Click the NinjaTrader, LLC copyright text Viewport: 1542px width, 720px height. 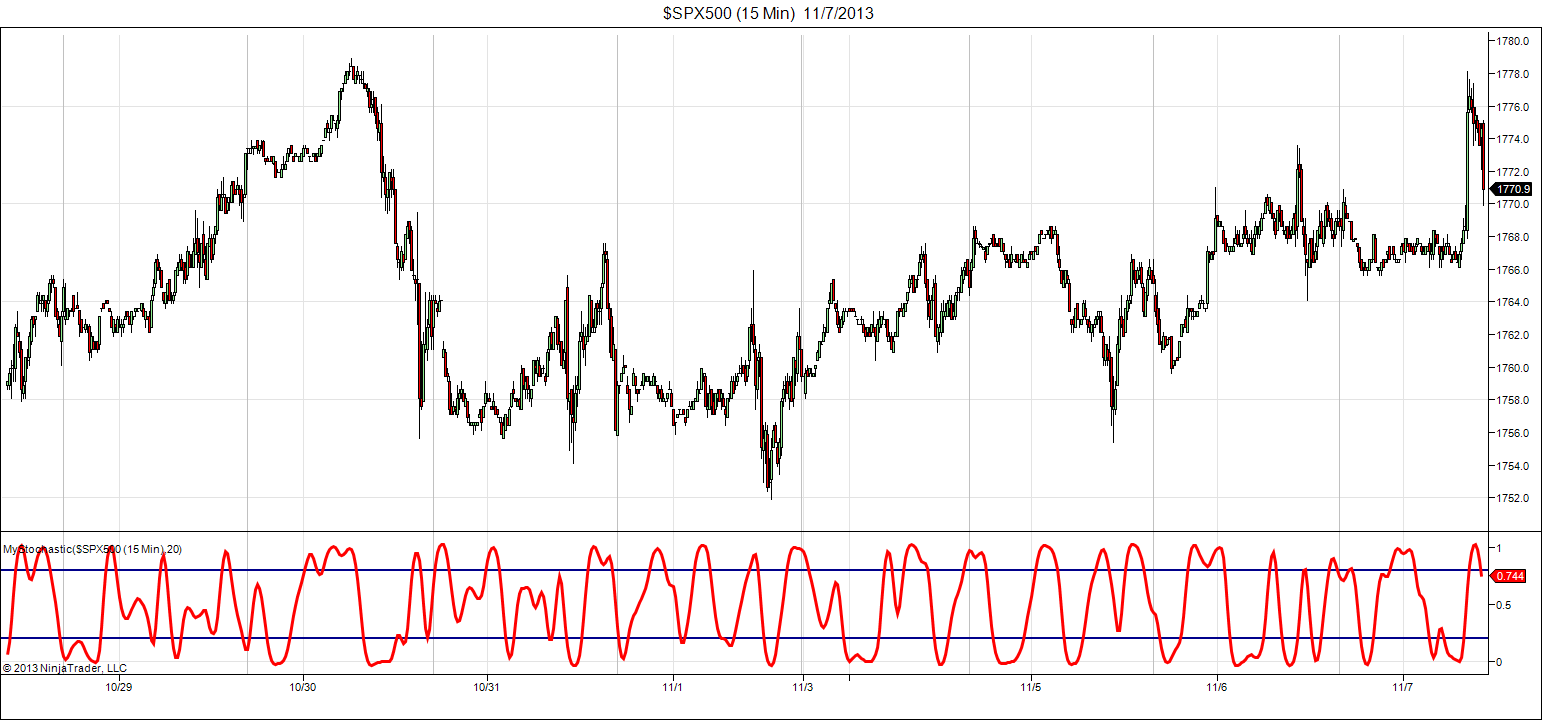(65, 668)
